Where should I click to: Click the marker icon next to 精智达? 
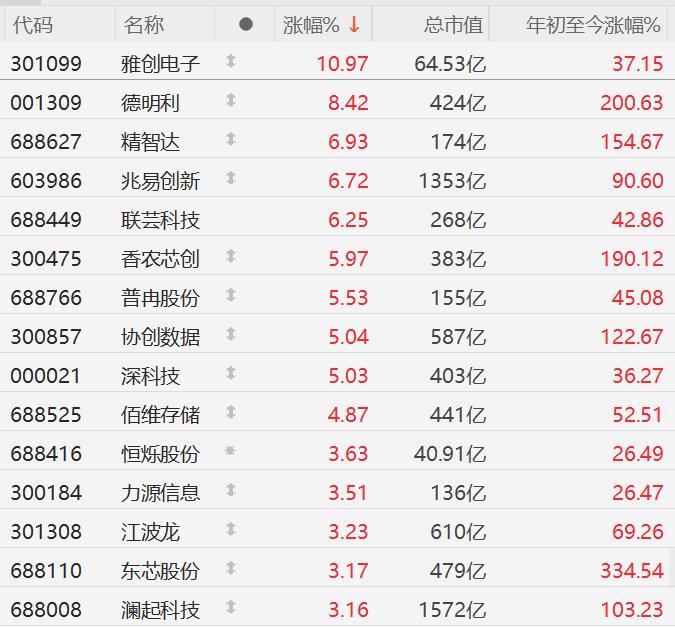(x=231, y=139)
